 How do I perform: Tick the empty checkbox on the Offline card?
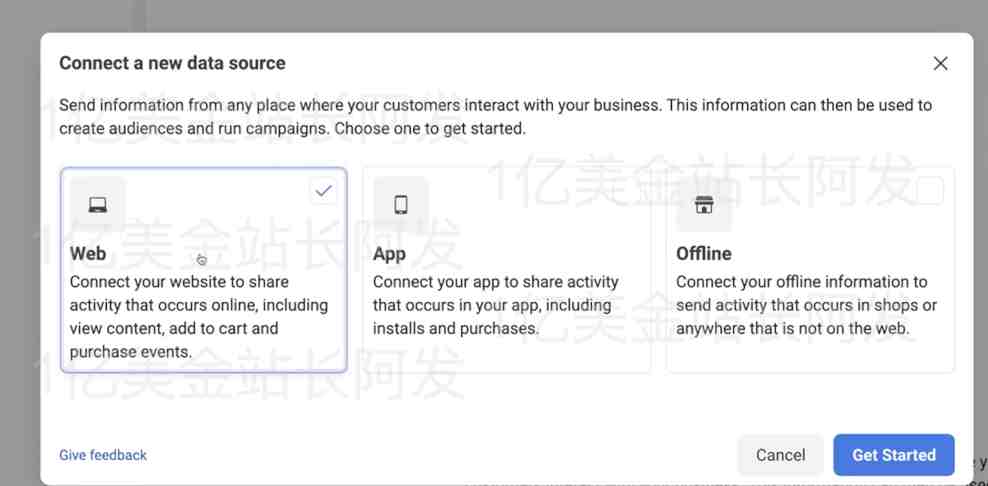click(x=930, y=190)
